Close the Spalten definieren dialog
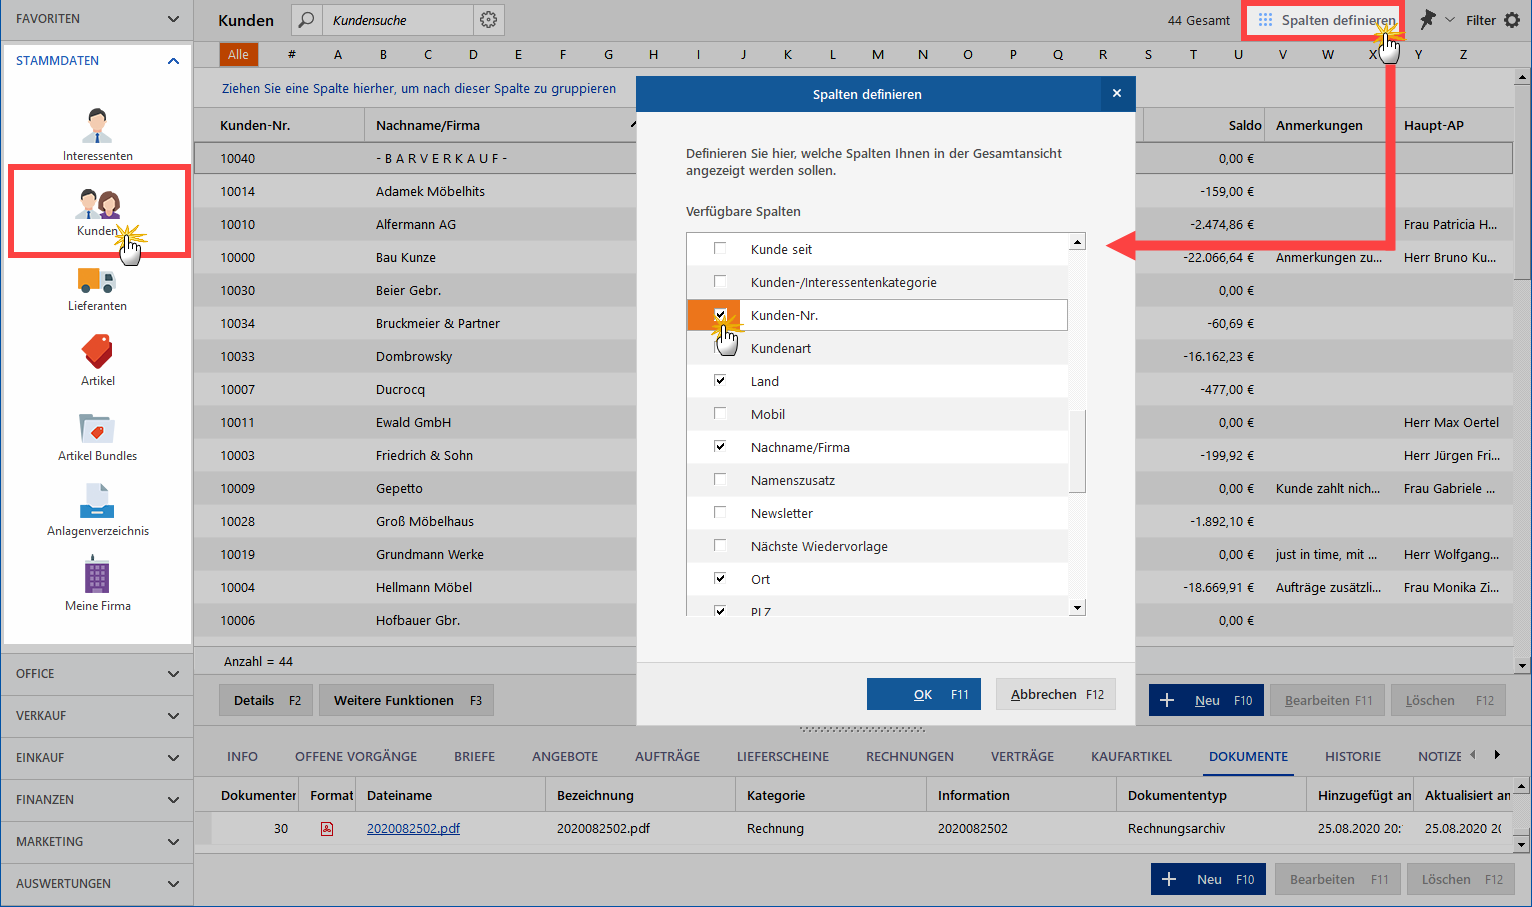1532x907 pixels. pos(1117,94)
